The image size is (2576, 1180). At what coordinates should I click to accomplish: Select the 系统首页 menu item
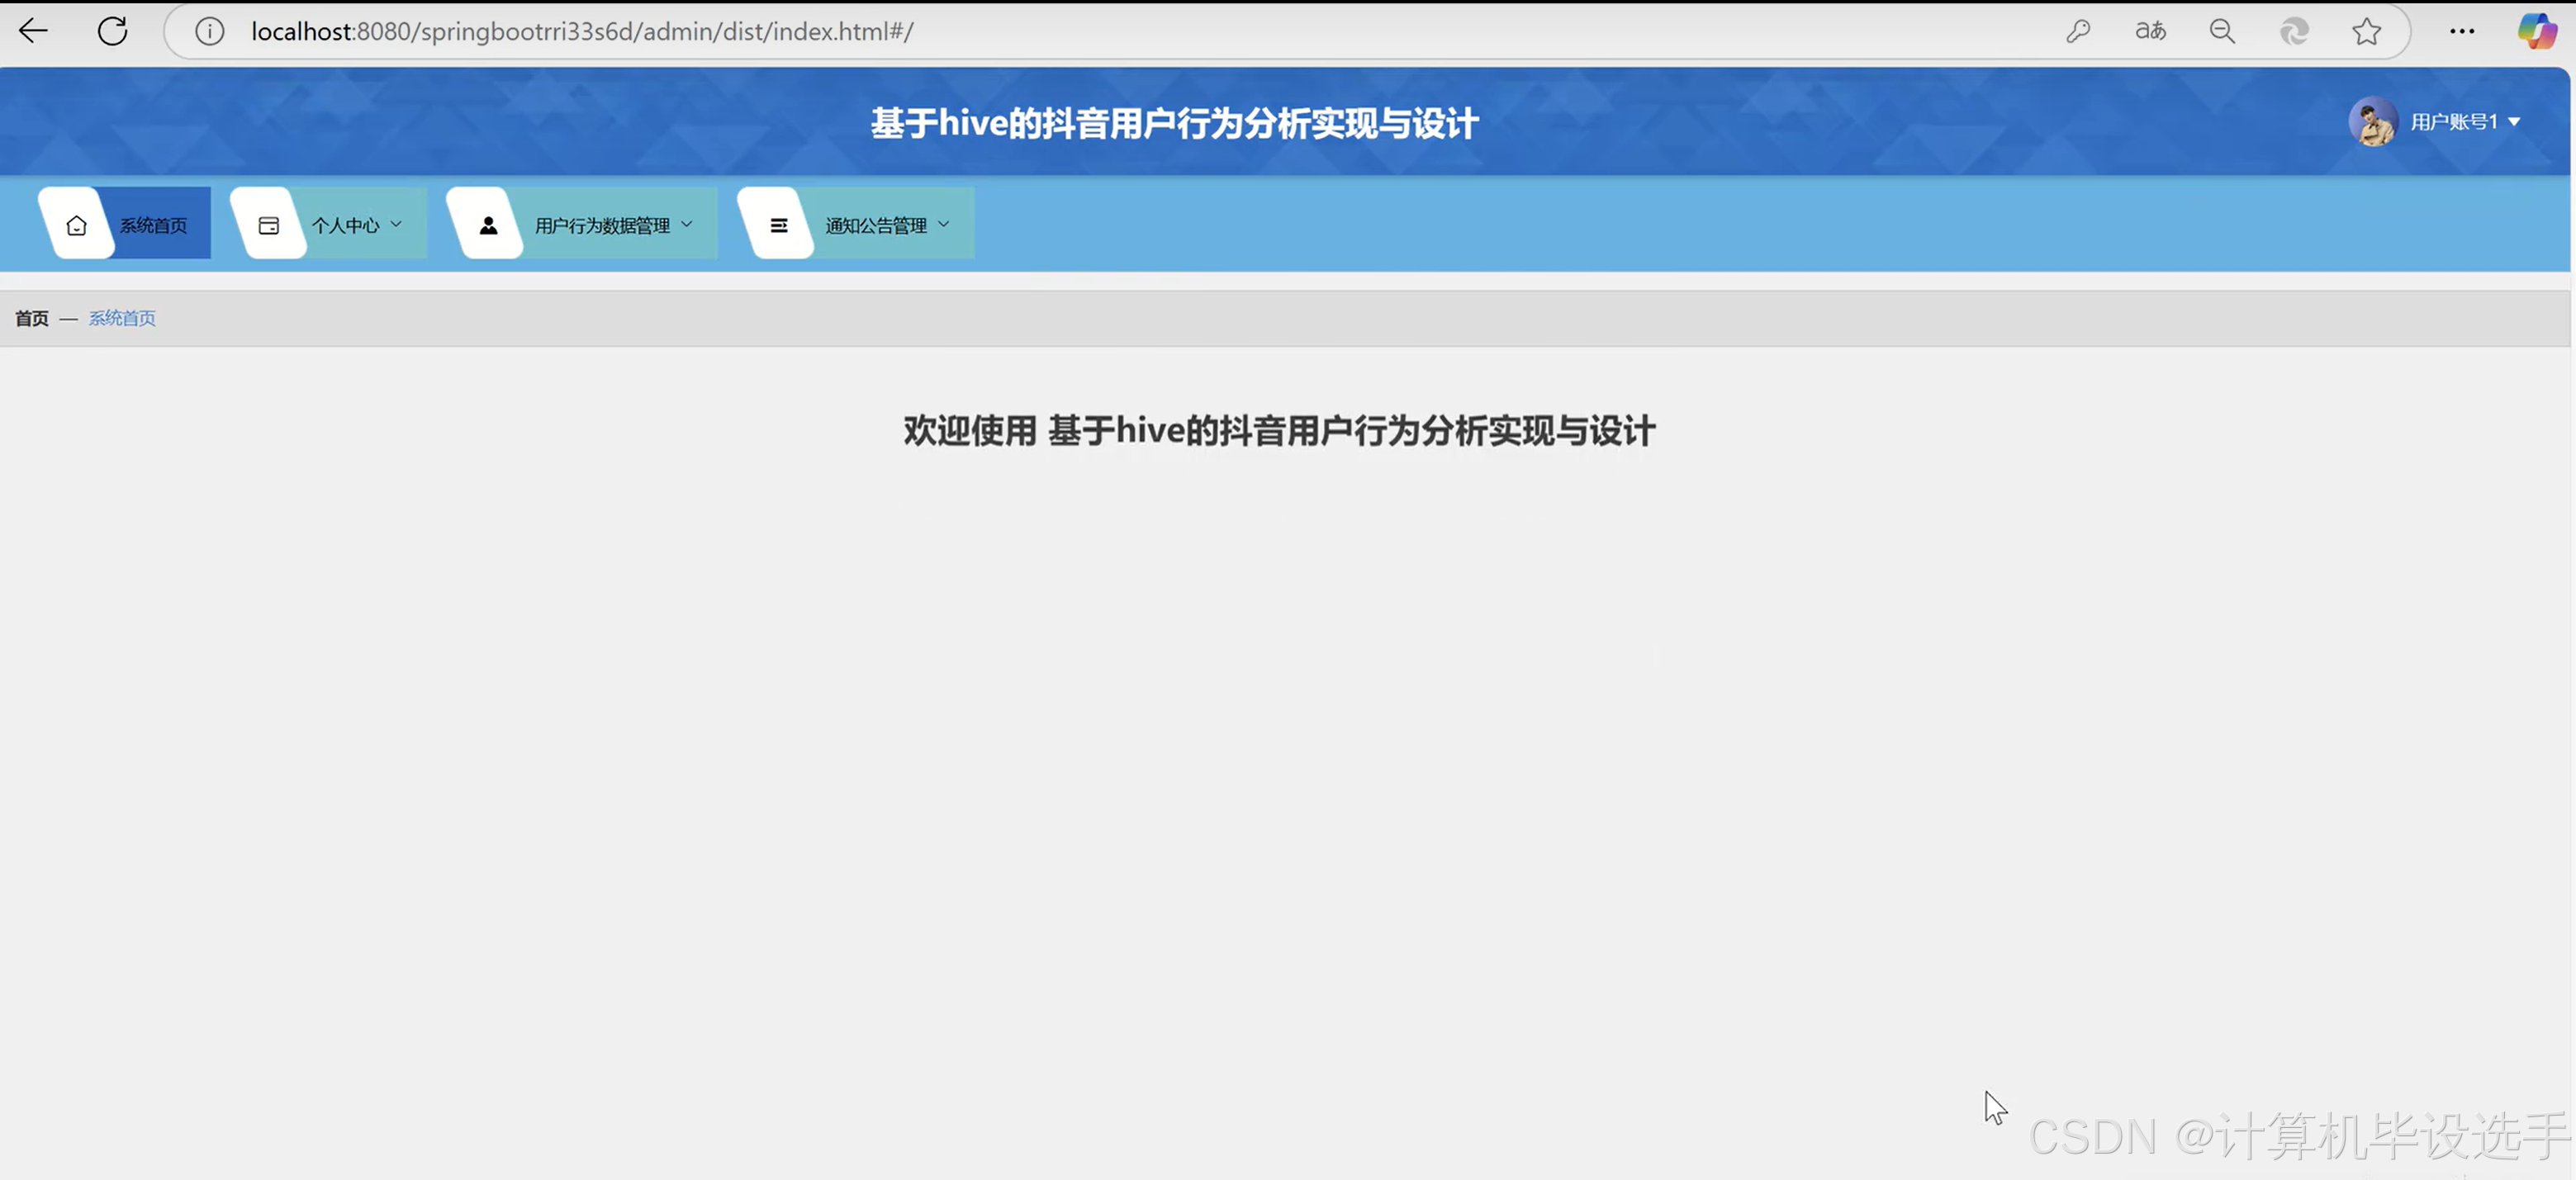coord(124,223)
